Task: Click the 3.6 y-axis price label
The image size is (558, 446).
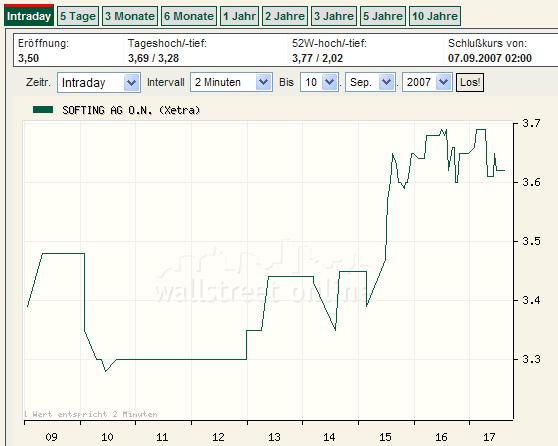Action: [531, 183]
